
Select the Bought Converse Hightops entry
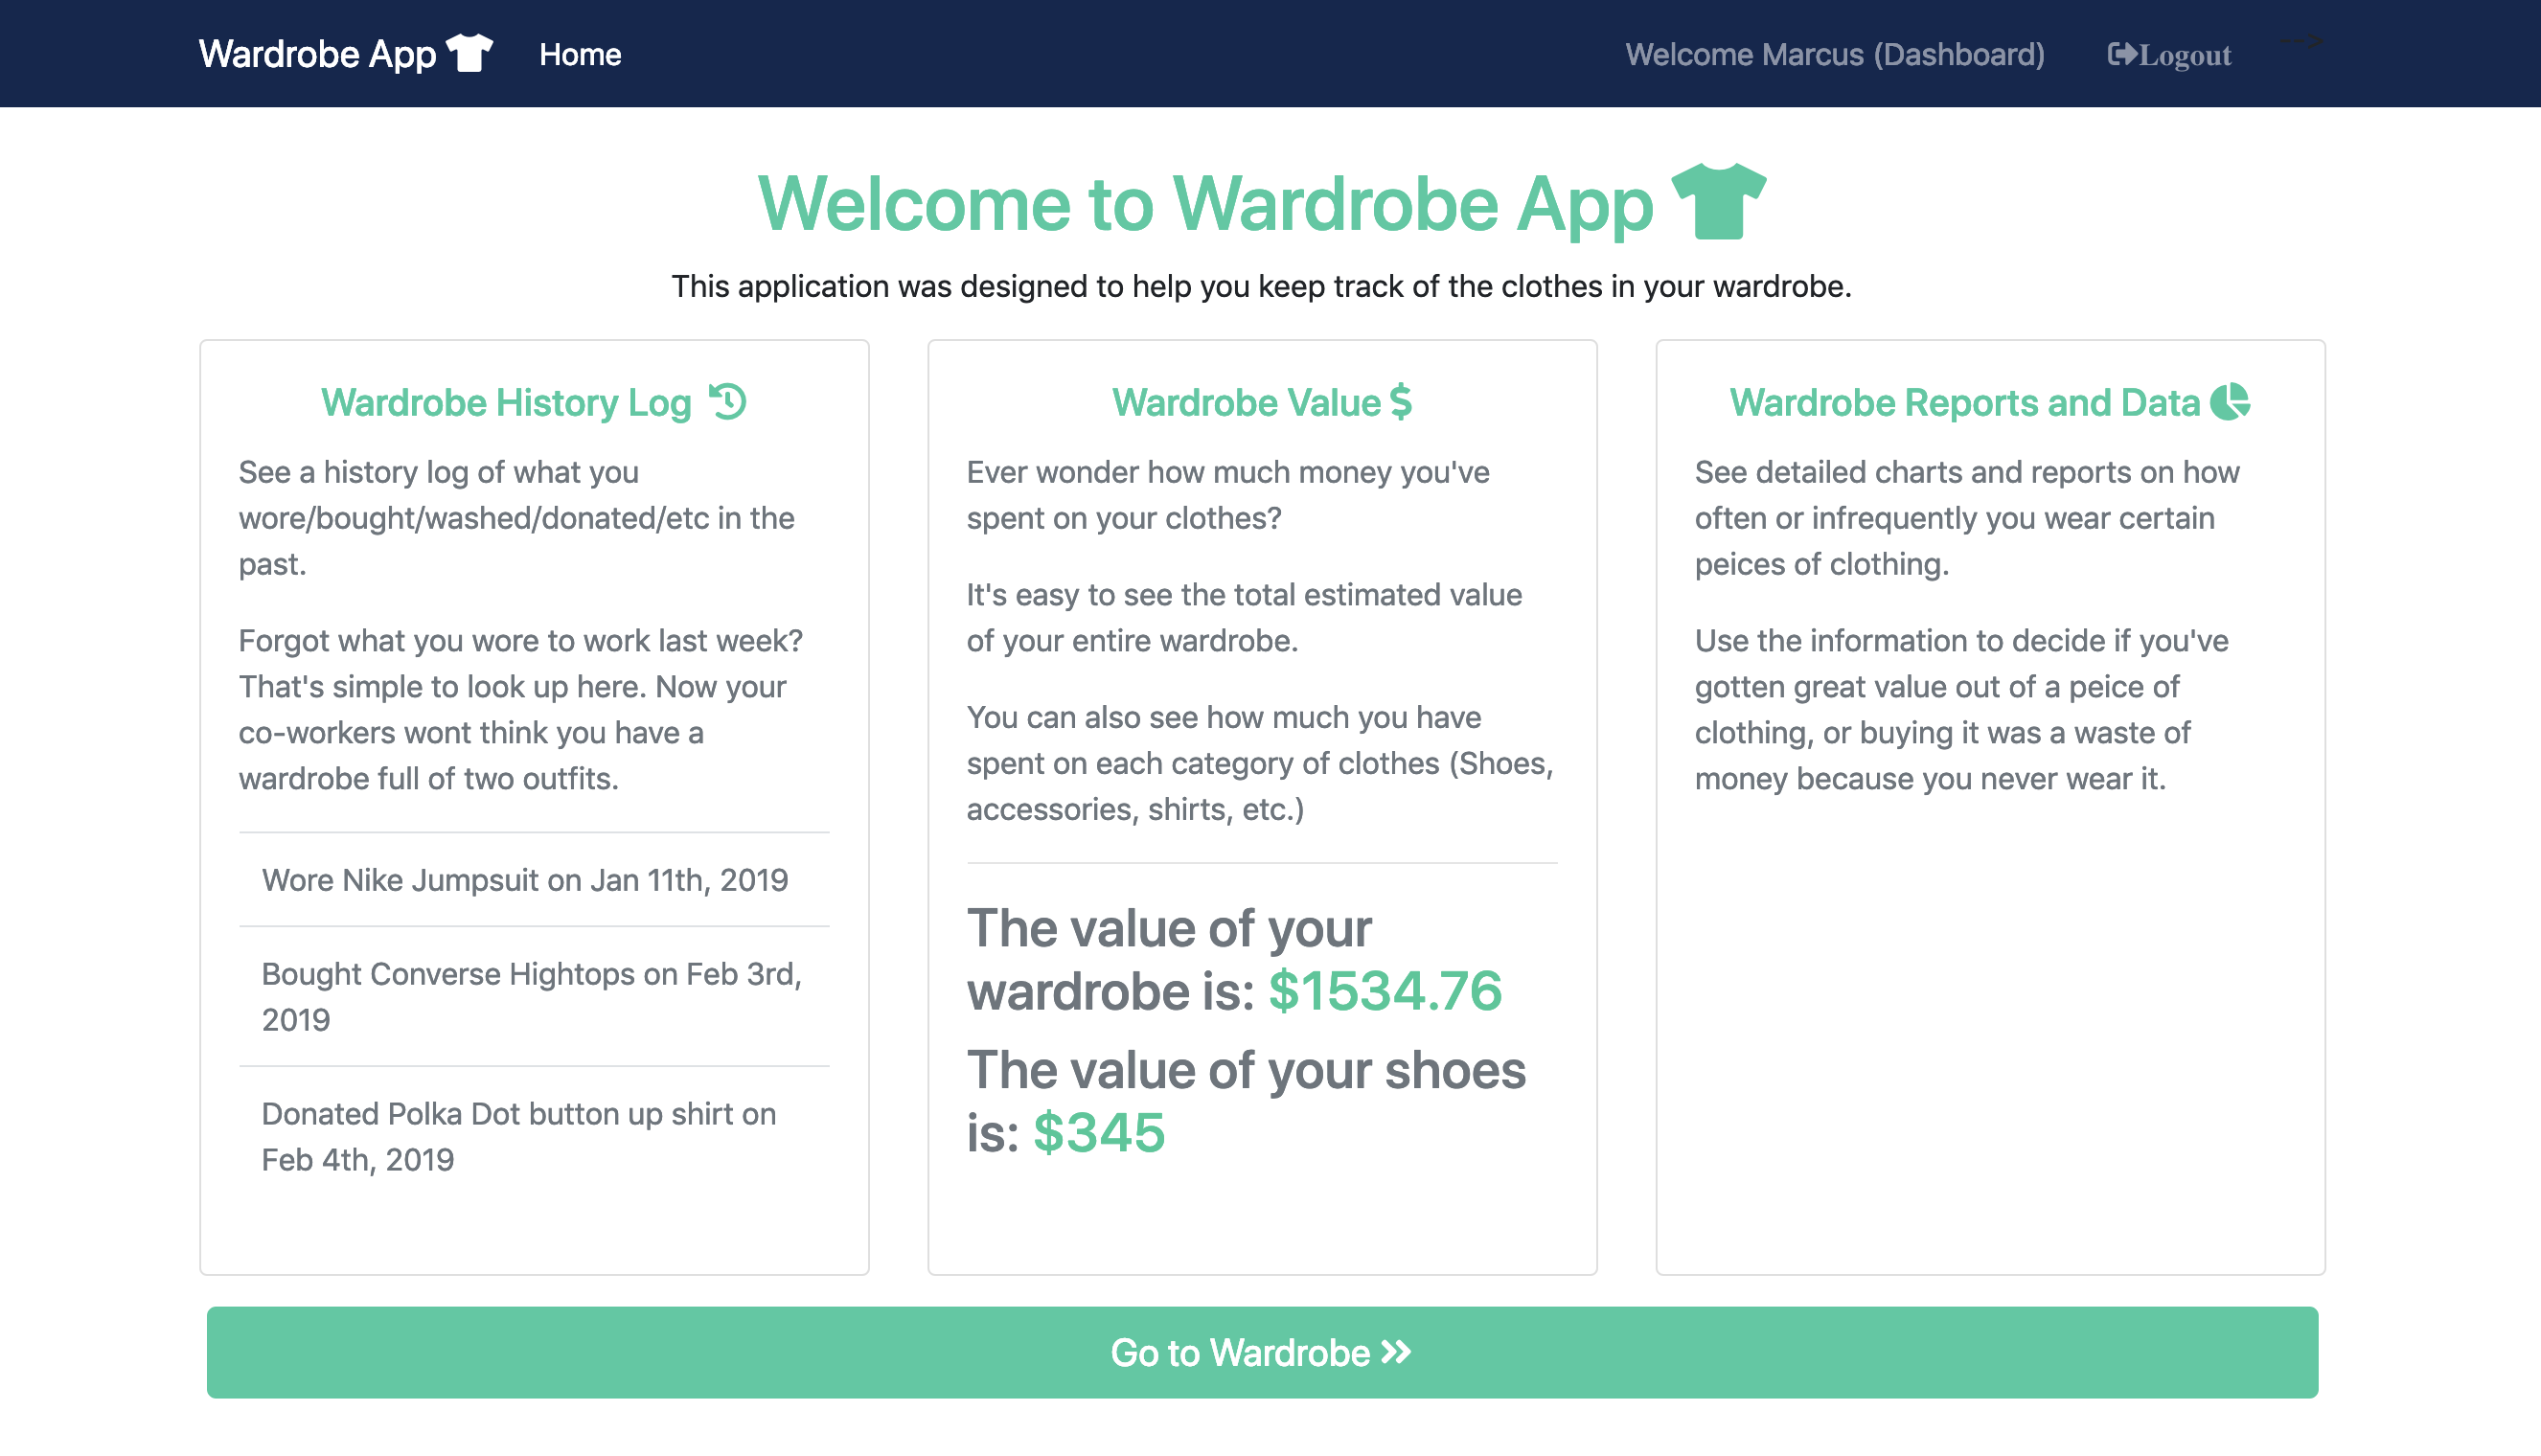point(532,996)
